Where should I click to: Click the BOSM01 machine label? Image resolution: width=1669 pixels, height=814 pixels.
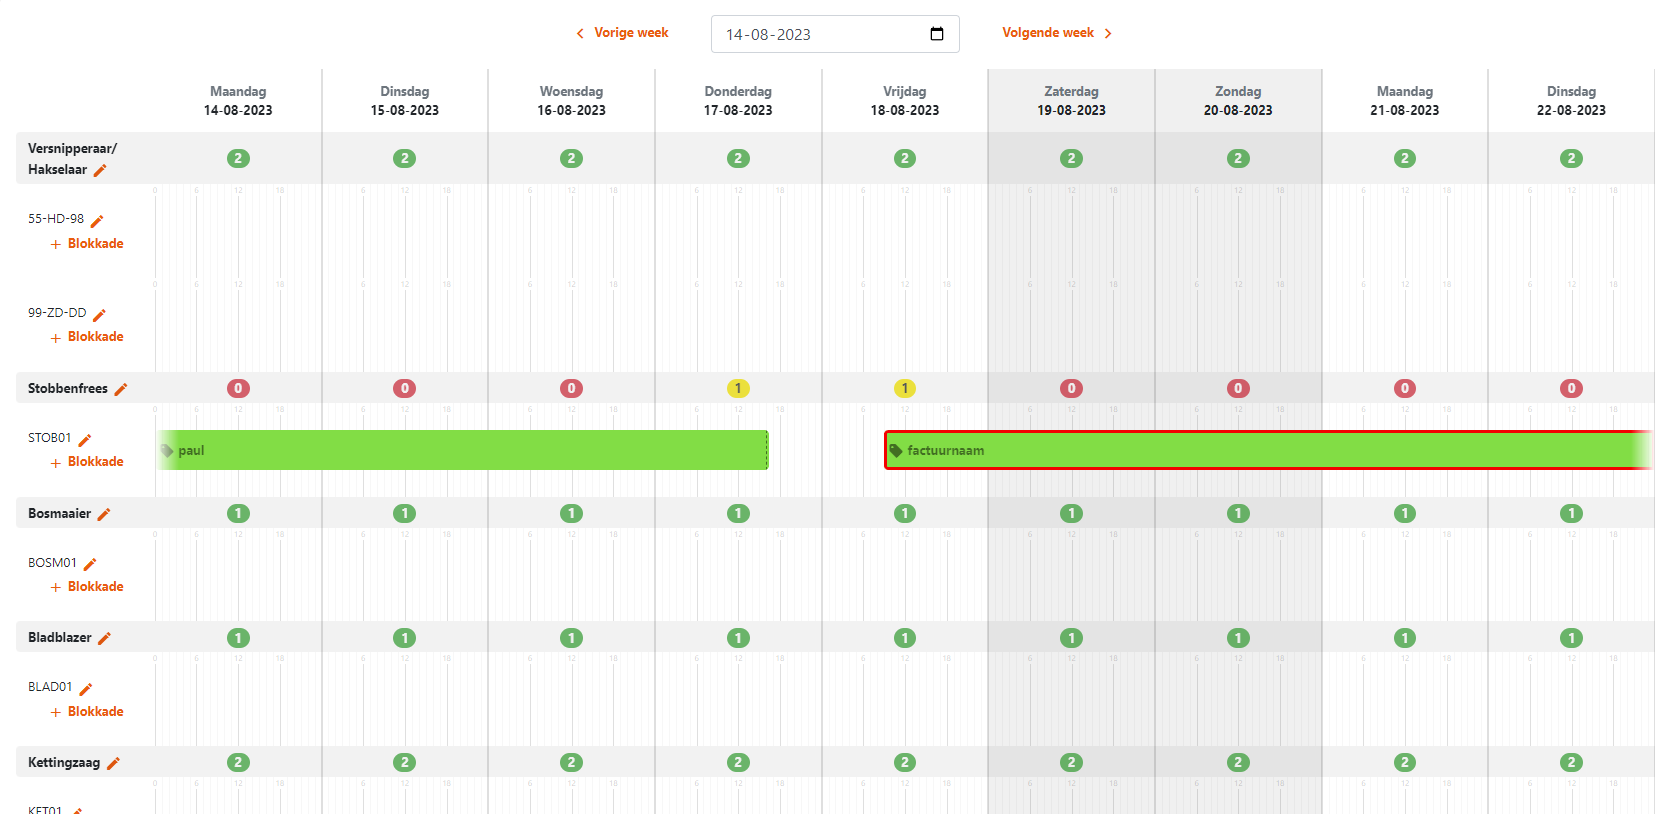coord(52,563)
